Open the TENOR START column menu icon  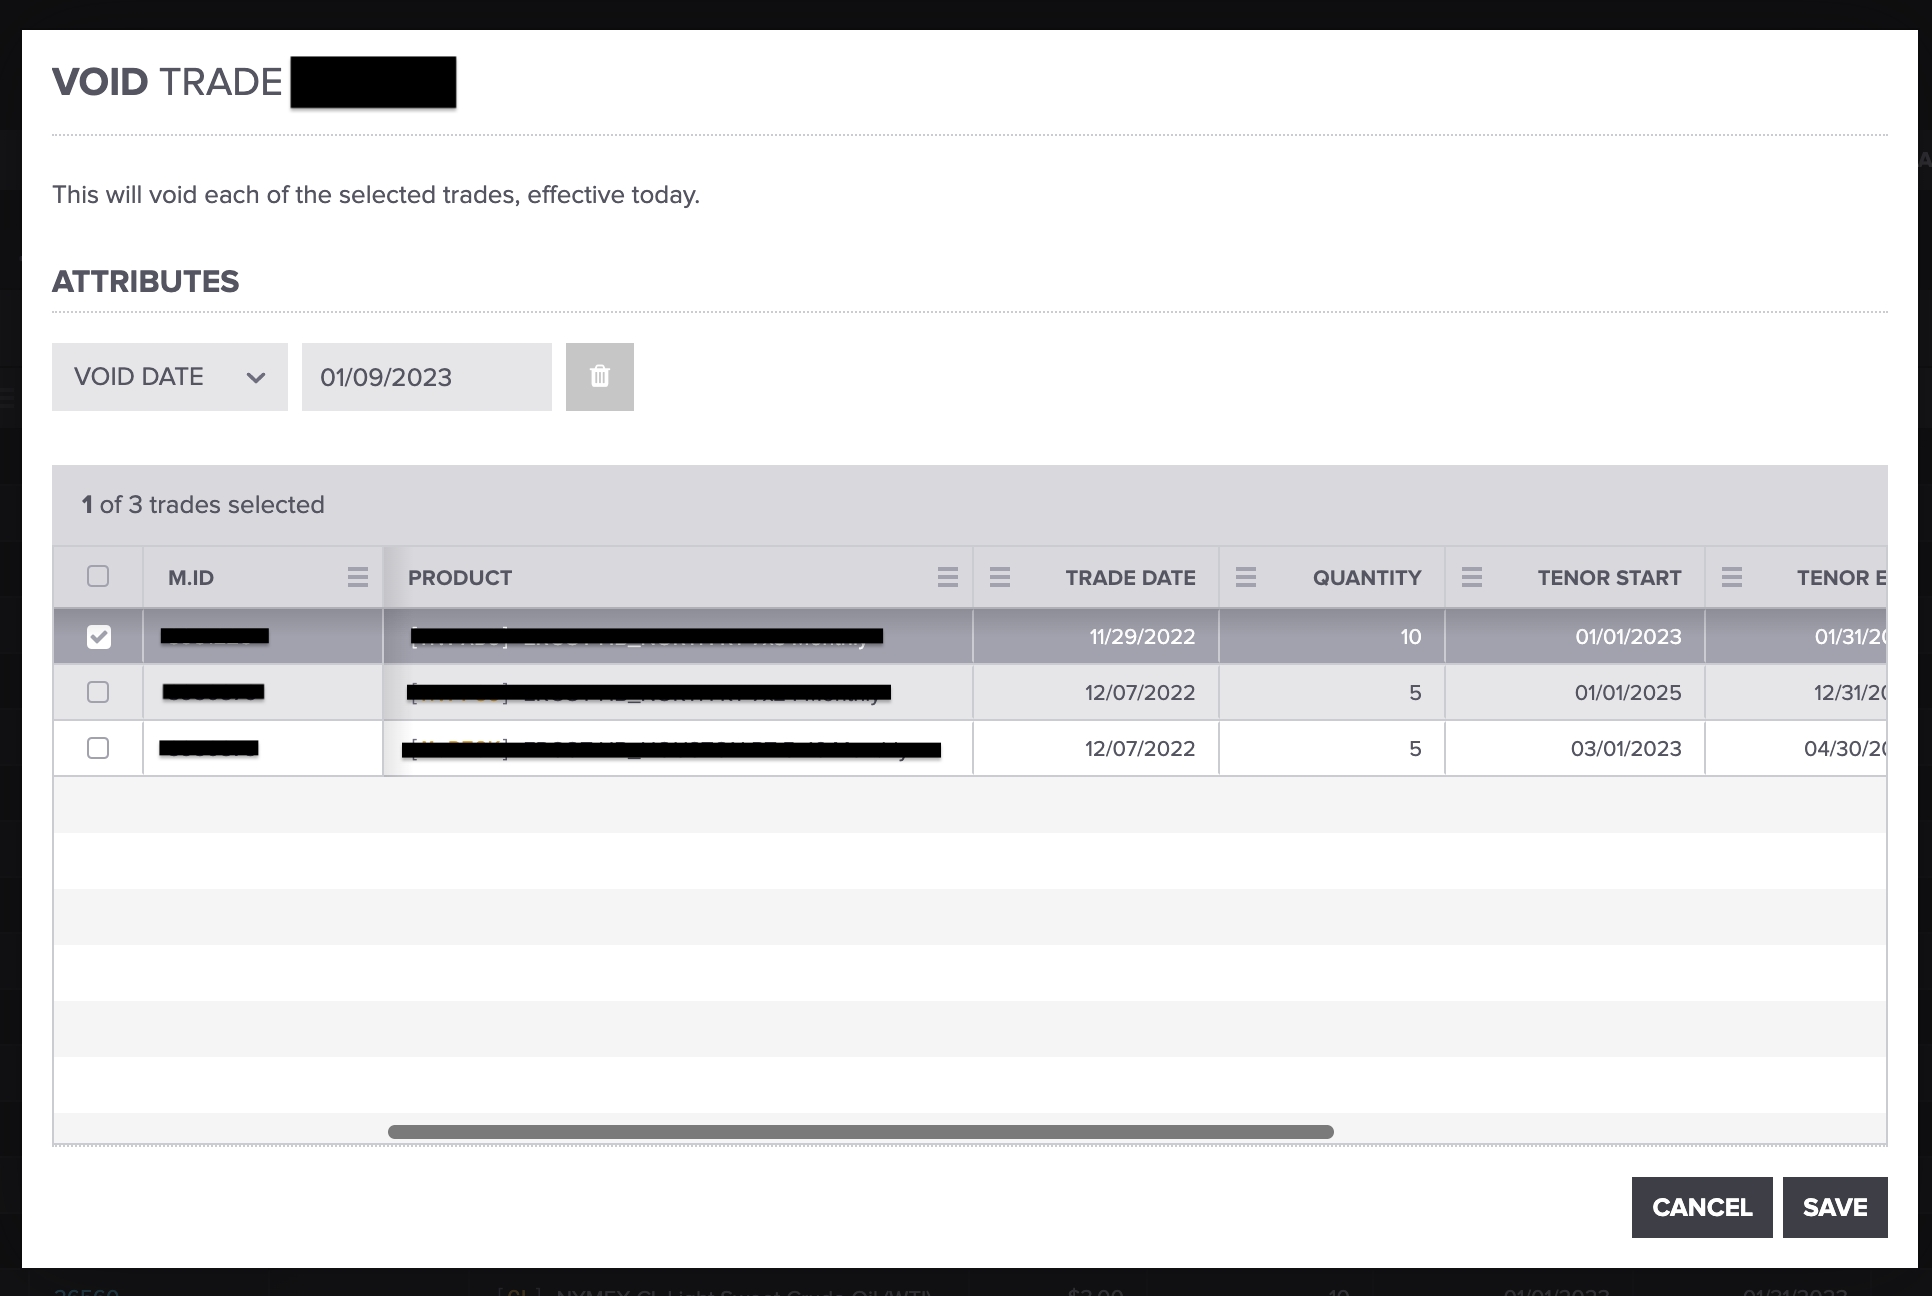pos(1471,577)
